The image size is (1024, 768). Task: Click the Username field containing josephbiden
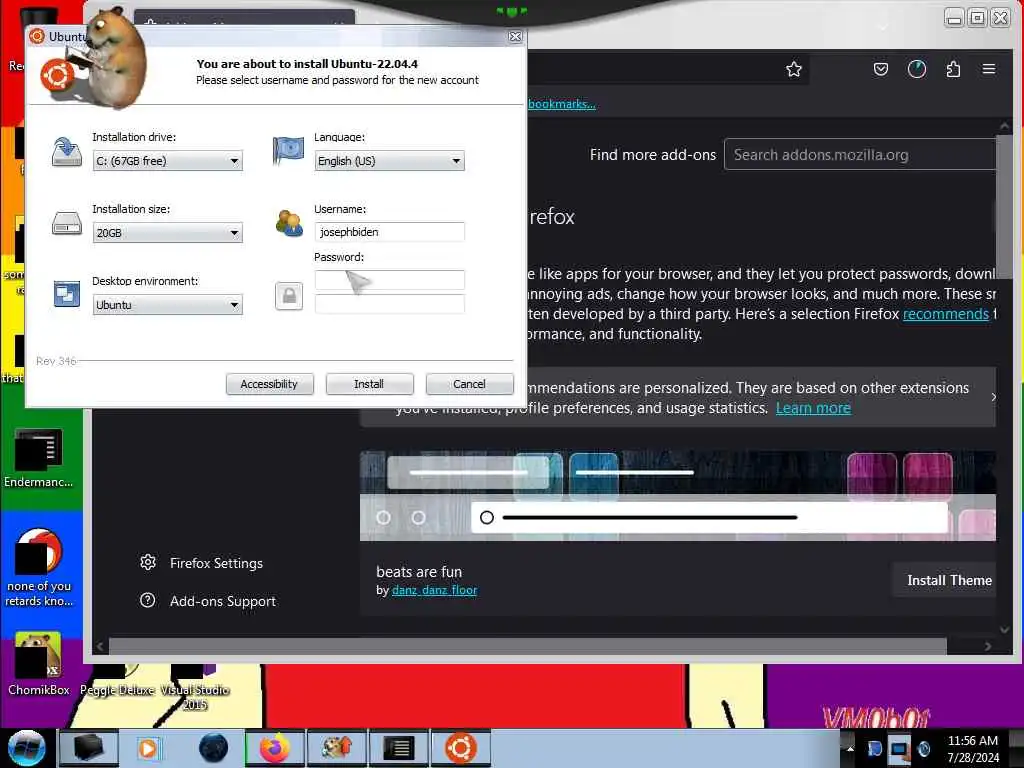point(389,232)
